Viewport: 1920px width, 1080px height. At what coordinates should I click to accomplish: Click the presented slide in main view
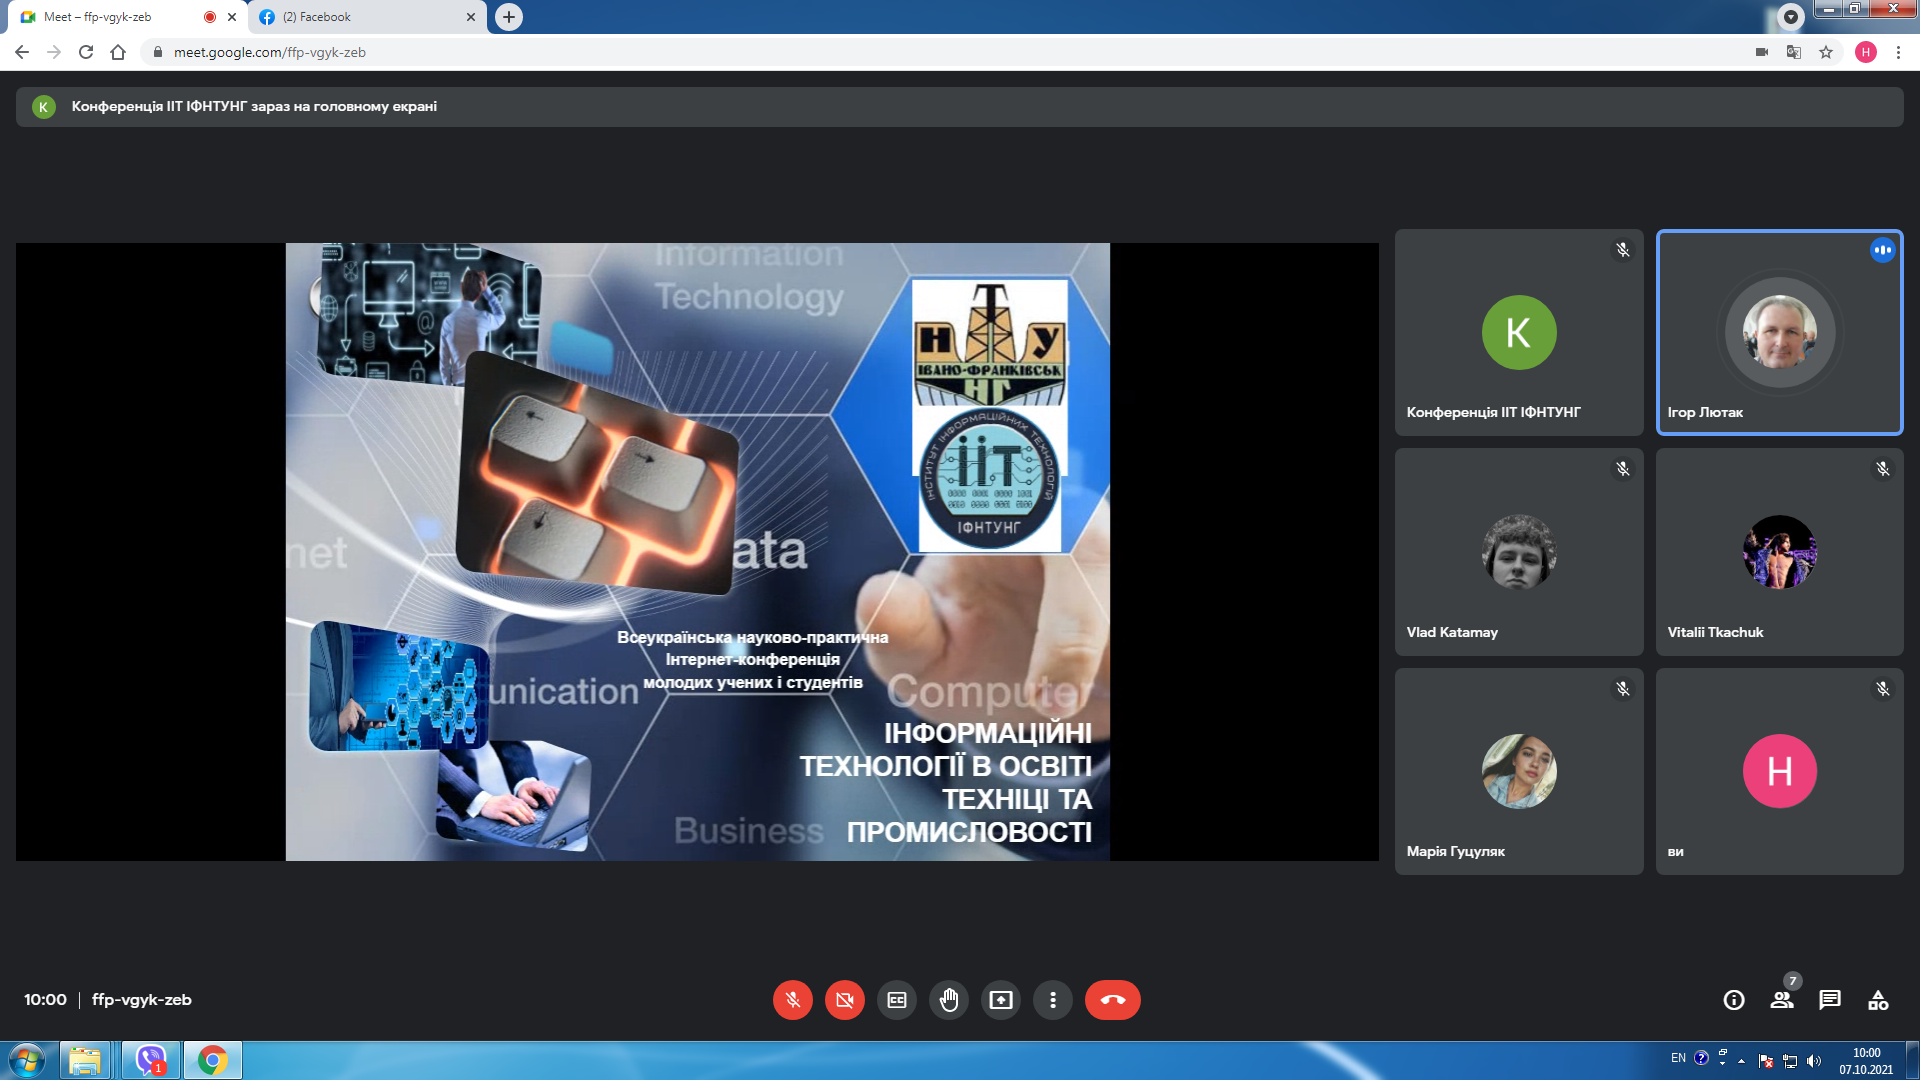click(x=697, y=552)
